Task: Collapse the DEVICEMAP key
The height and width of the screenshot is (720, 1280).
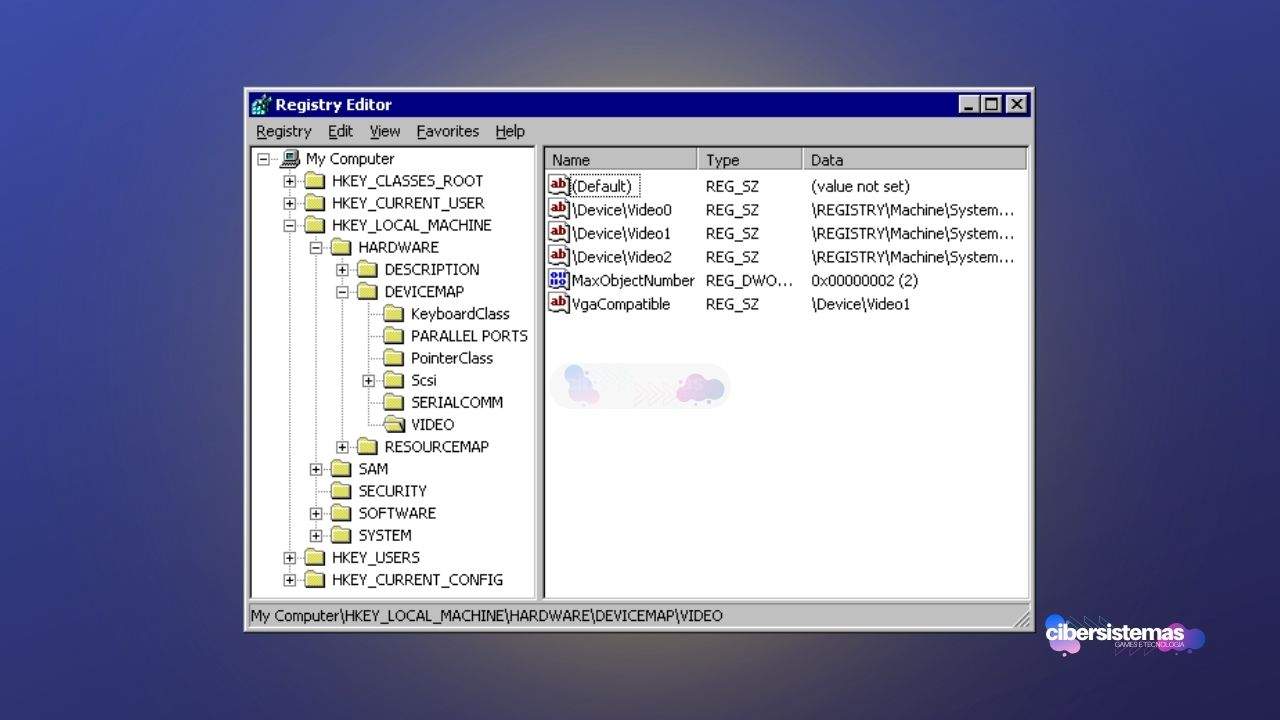Action: (342, 292)
